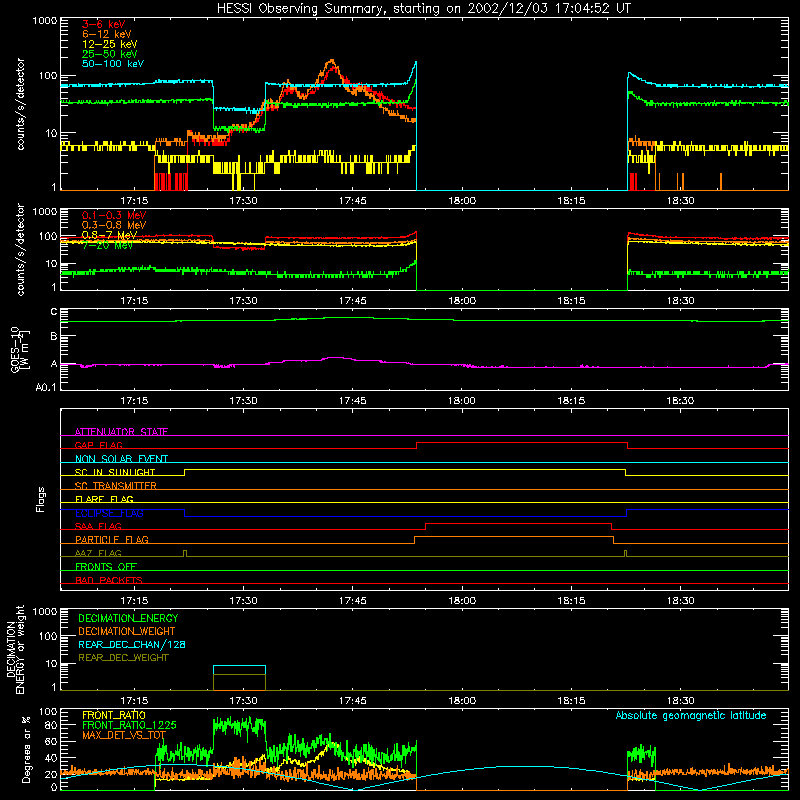
Task: Click the REAR_DEC_WEIGHT legend label
Action: pyautogui.click(x=123, y=658)
